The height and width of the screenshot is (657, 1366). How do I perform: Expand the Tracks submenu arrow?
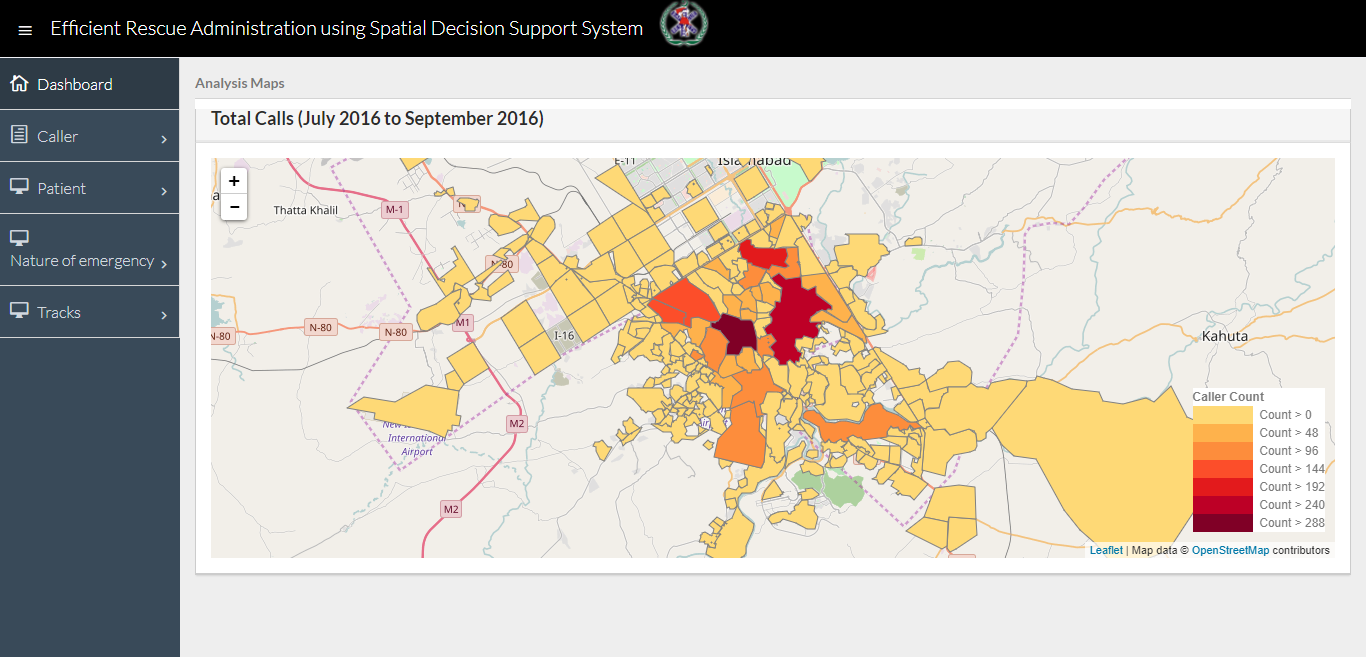tap(164, 315)
